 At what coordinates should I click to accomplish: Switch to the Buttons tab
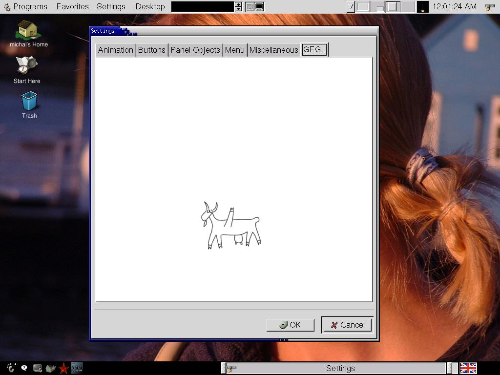click(x=152, y=50)
